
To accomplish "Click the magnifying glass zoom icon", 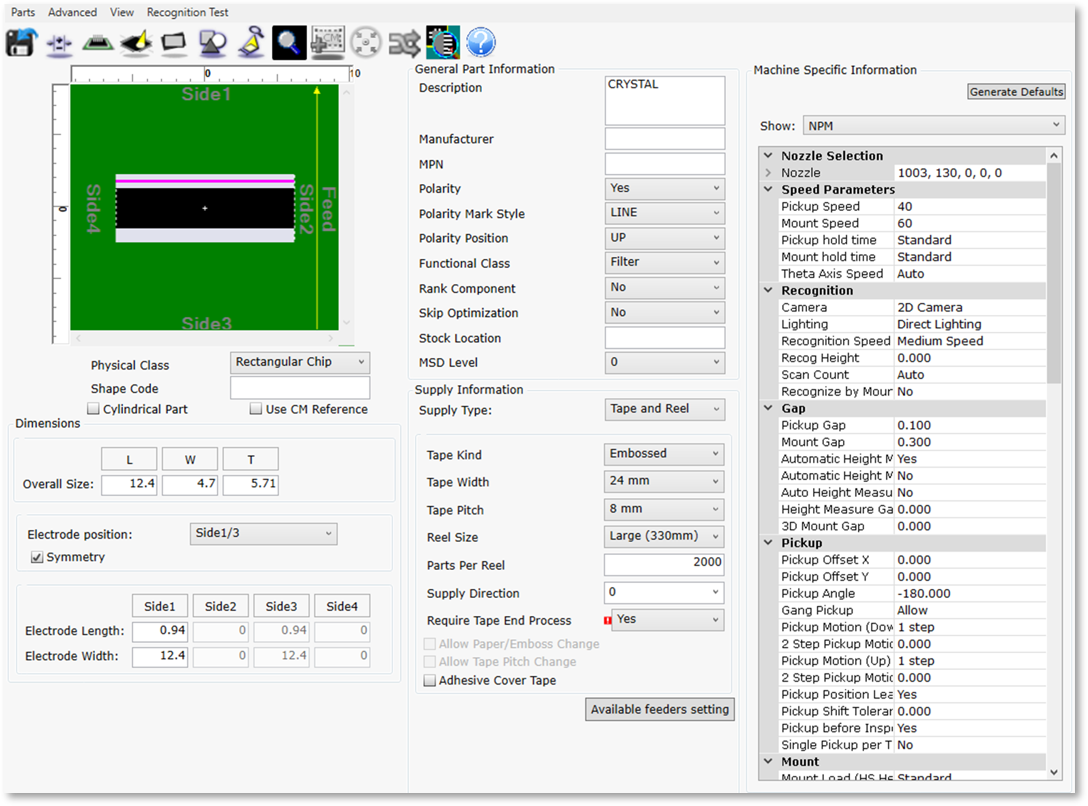I will (290, 43).
